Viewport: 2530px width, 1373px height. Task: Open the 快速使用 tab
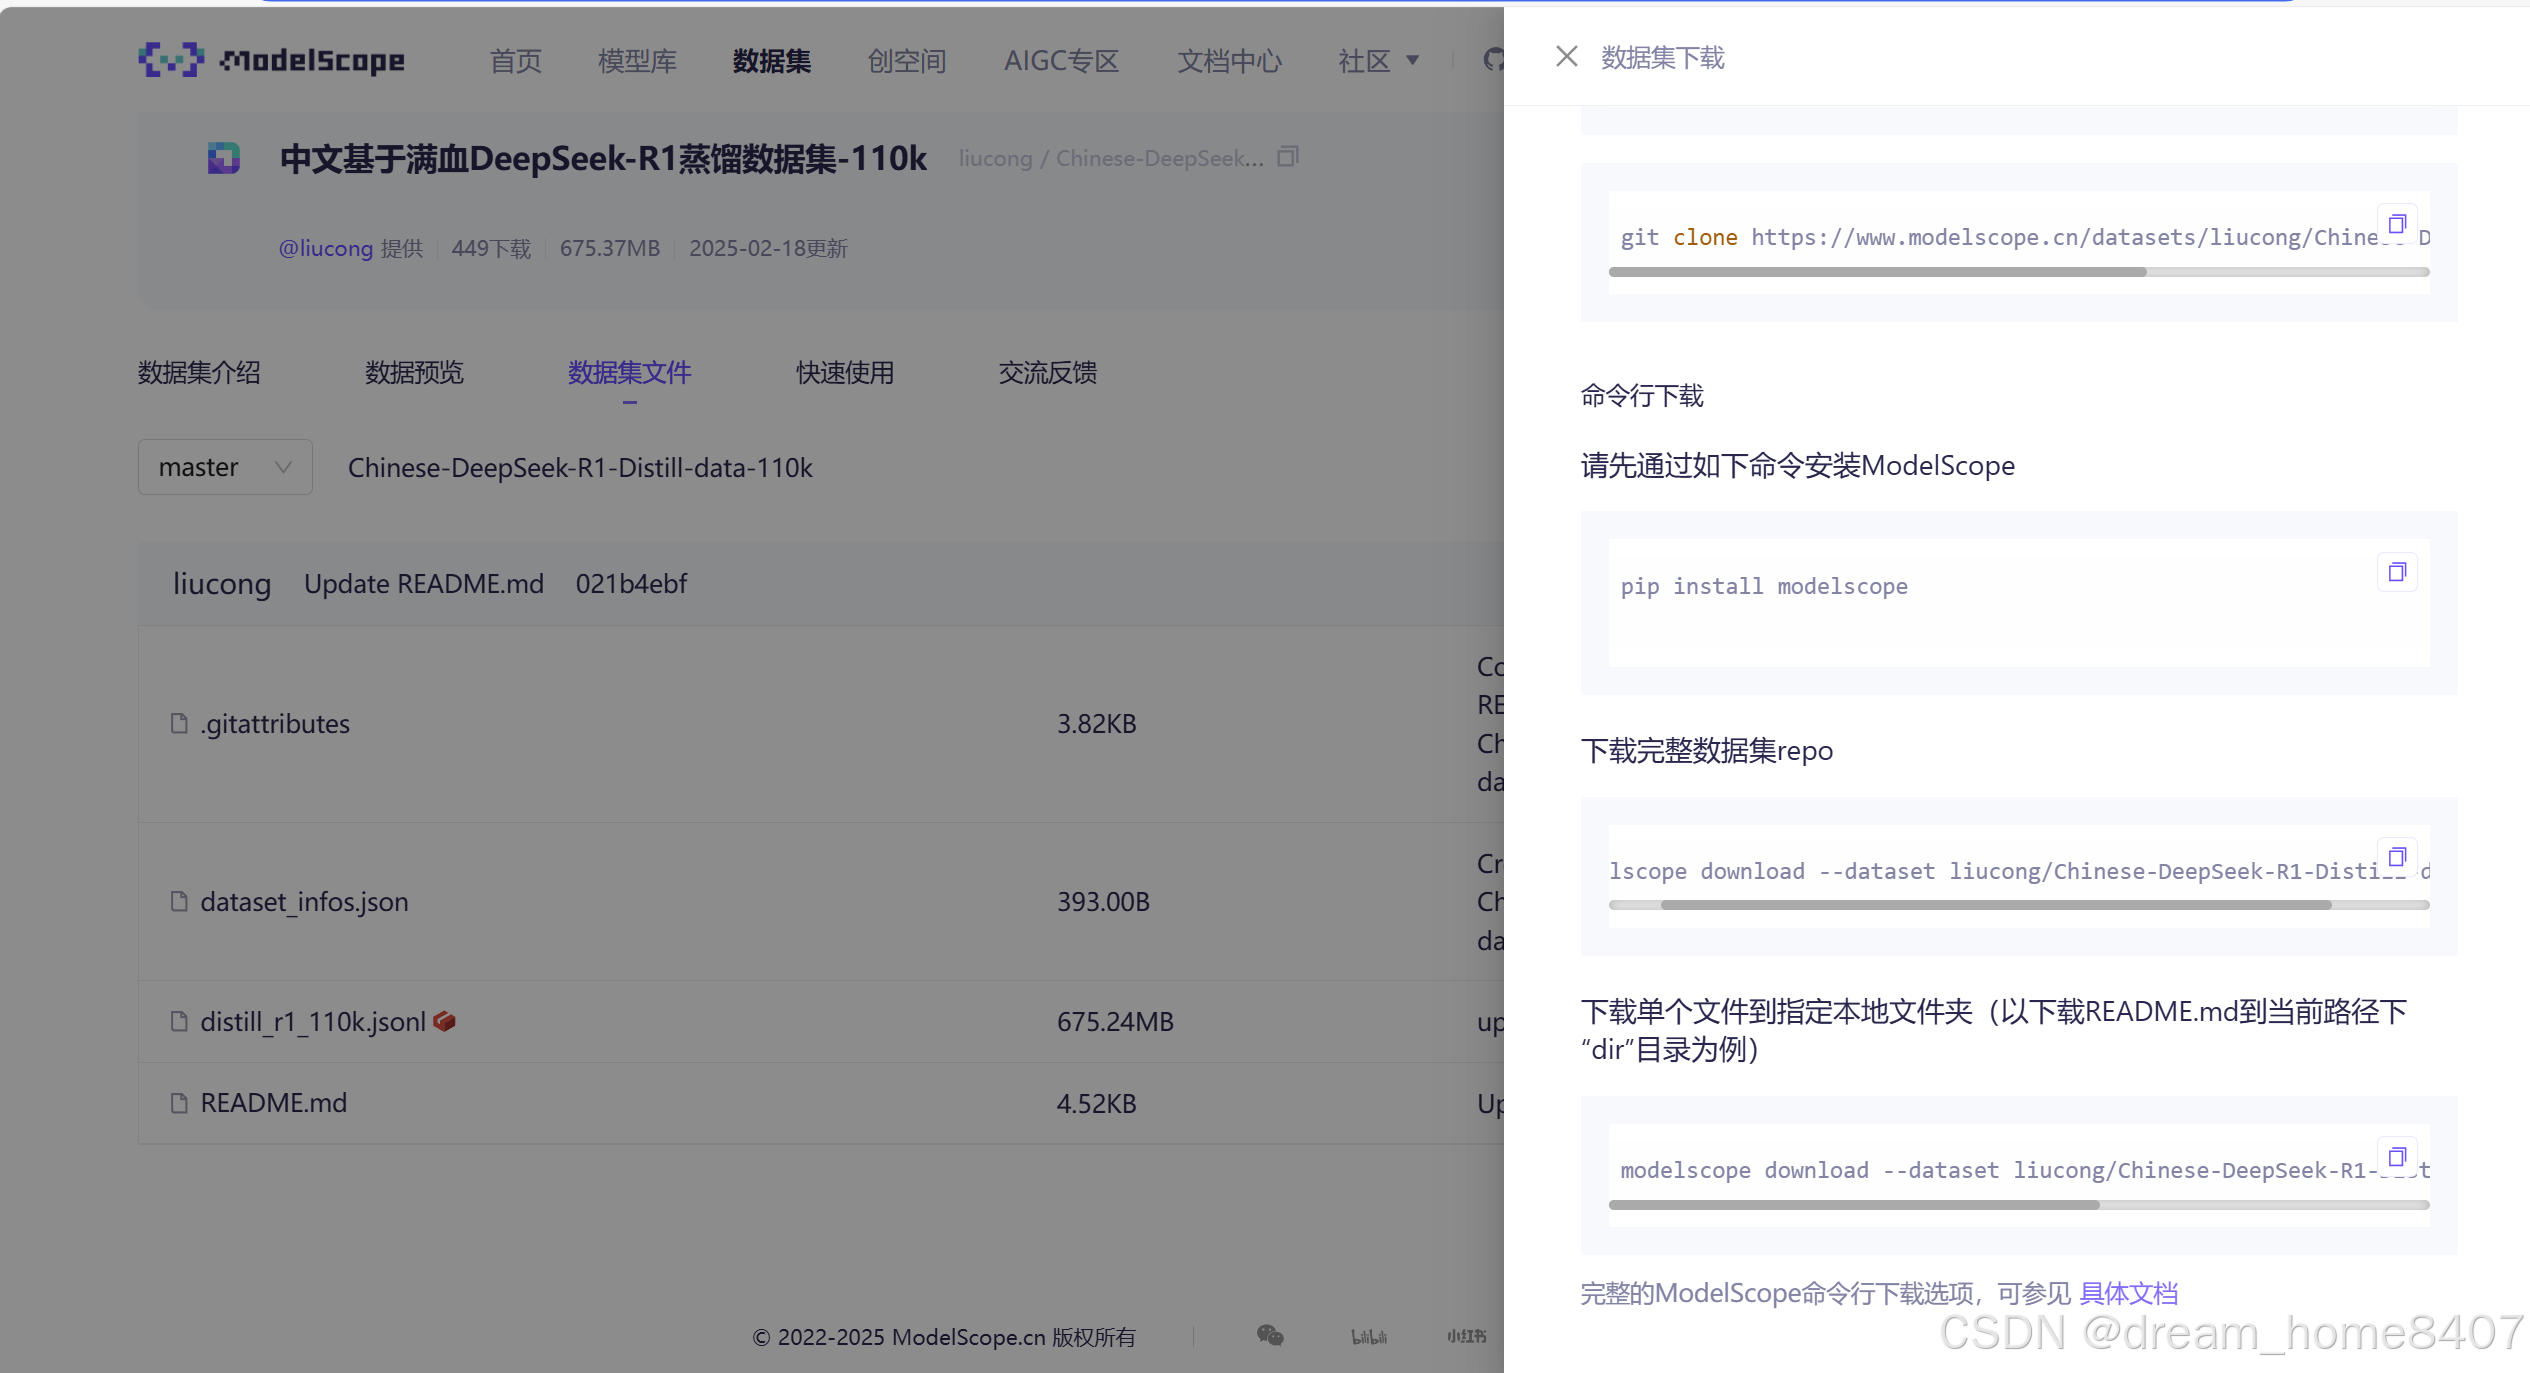[x=844, y=373]
